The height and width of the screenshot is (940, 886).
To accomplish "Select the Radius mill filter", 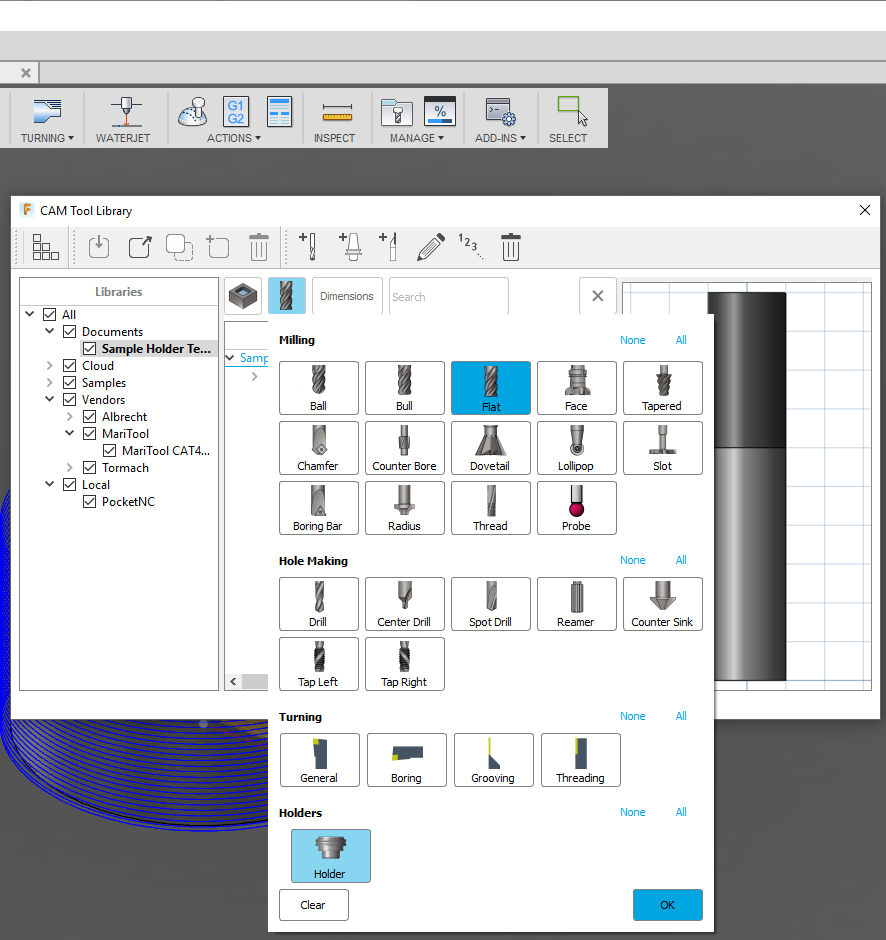I will tap(405, 508).
